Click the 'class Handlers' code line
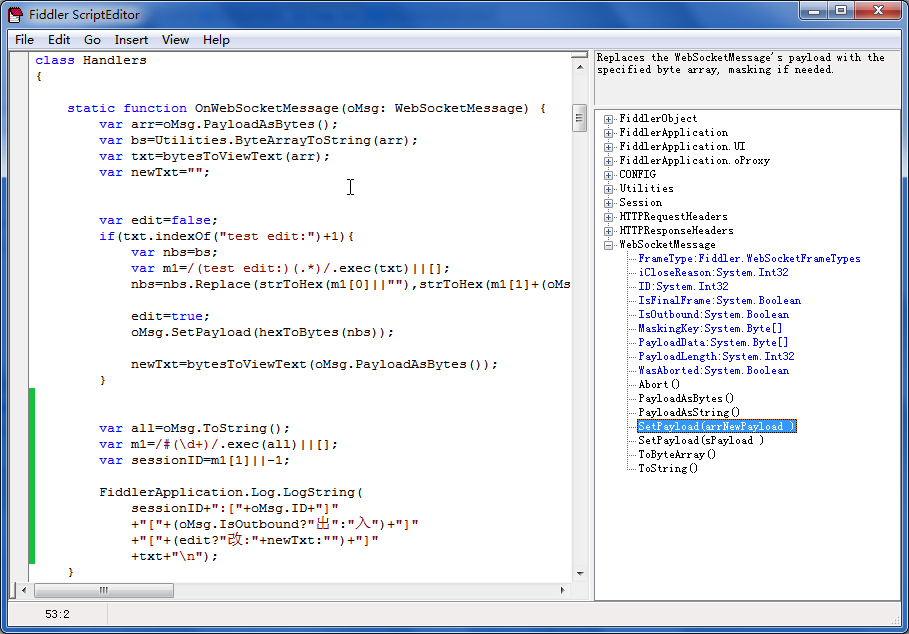Viewport: 909px width, 634px height. coord(91,60)
